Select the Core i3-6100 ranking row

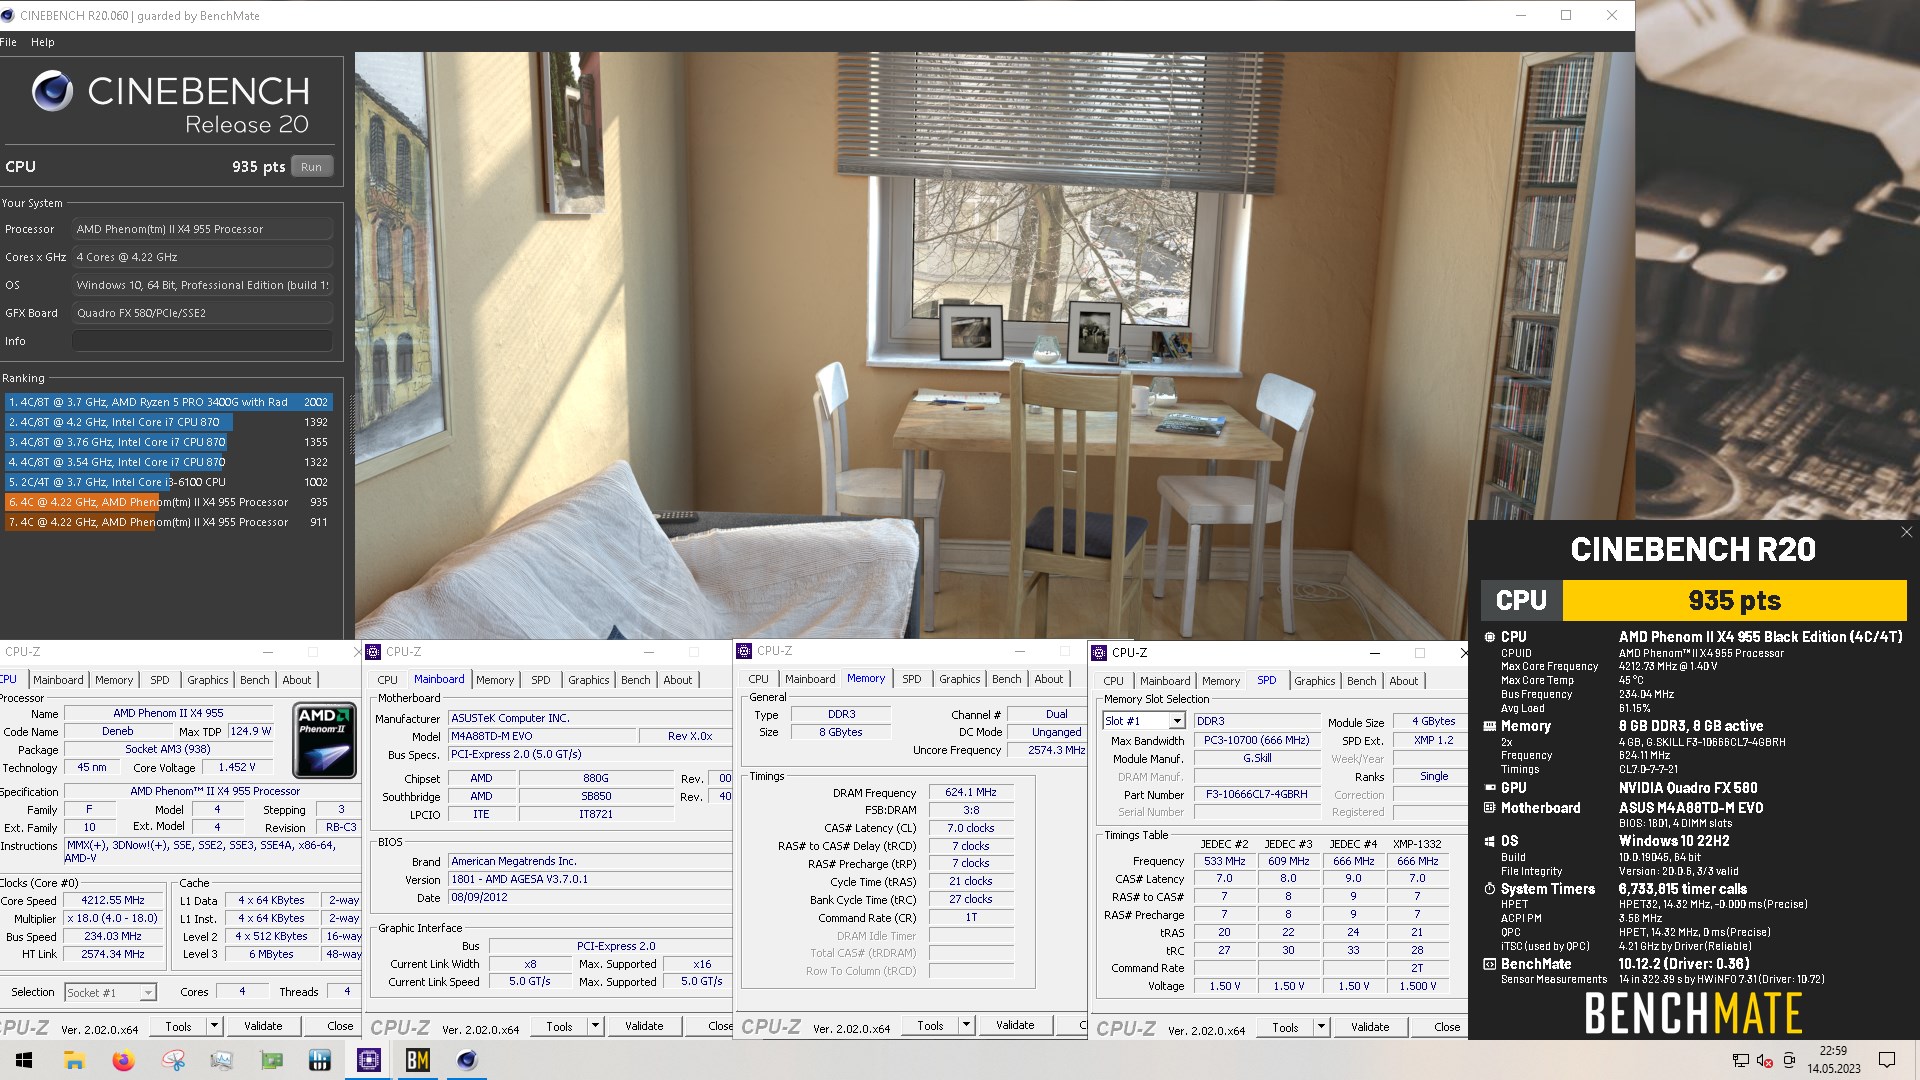point(168,482)
